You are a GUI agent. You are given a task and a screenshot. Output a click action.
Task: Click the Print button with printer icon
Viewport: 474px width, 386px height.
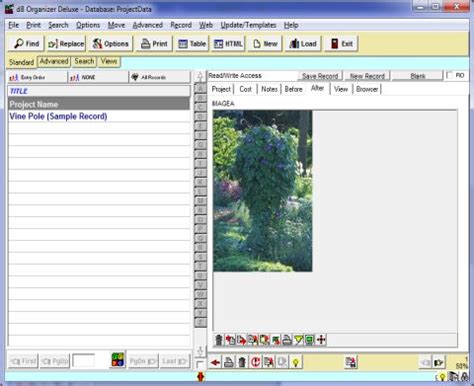pos(154,44)
